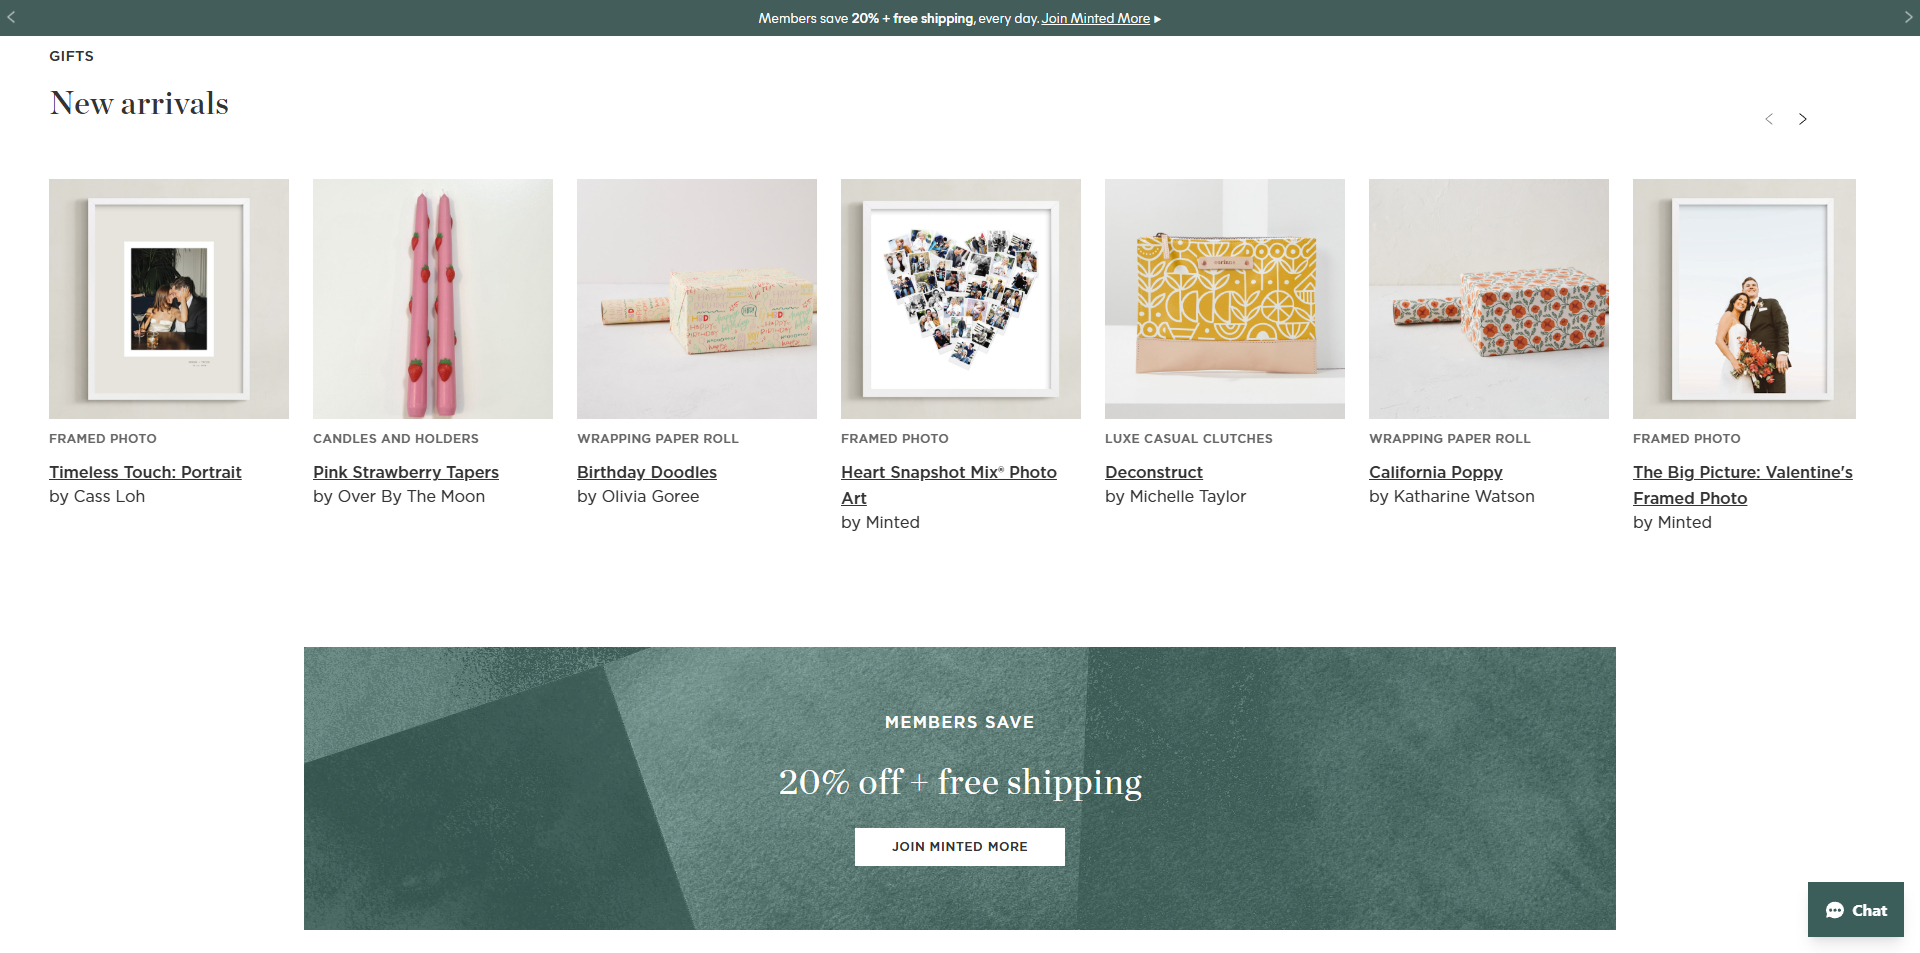The width and height of the screenshot is (1920, 953).
Task: Click JOIN MINTED MORE button
Action: [959, 846]
